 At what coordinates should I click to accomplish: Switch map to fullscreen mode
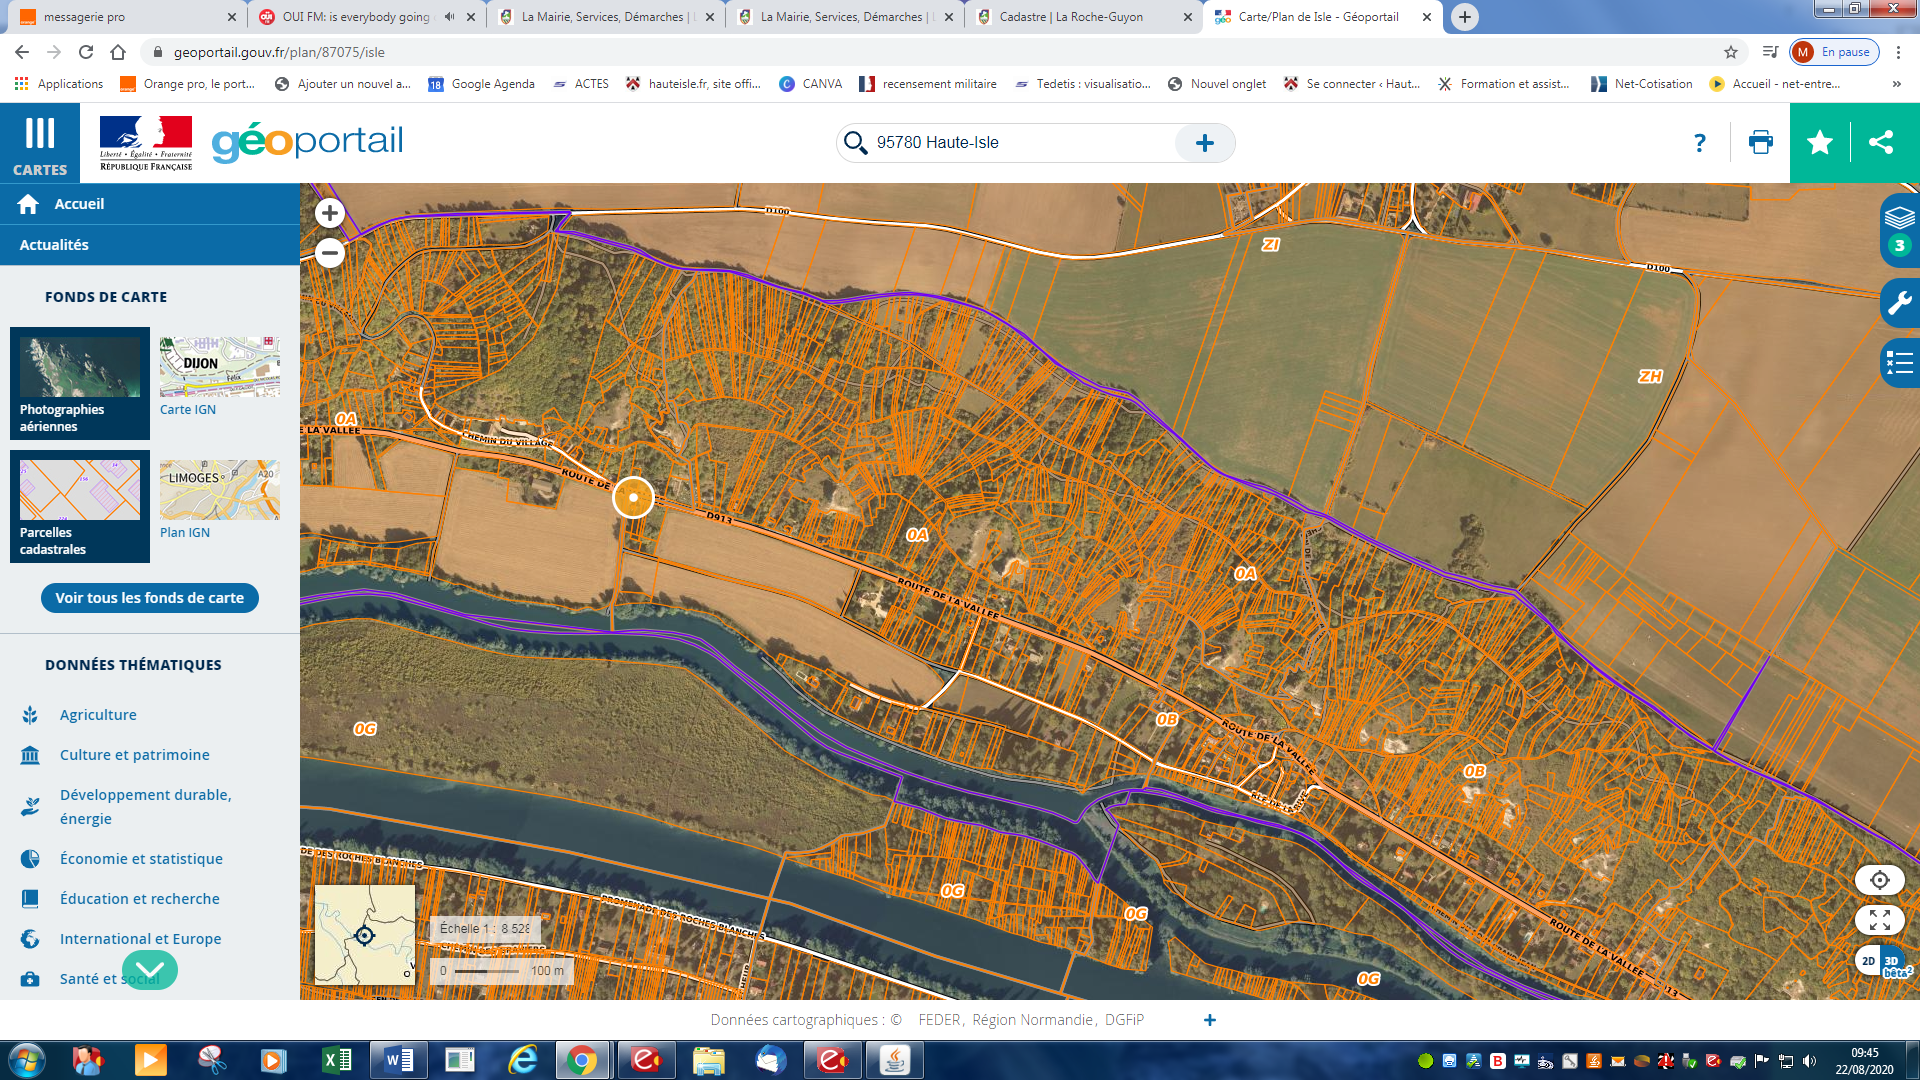(x=1879, y=920)
